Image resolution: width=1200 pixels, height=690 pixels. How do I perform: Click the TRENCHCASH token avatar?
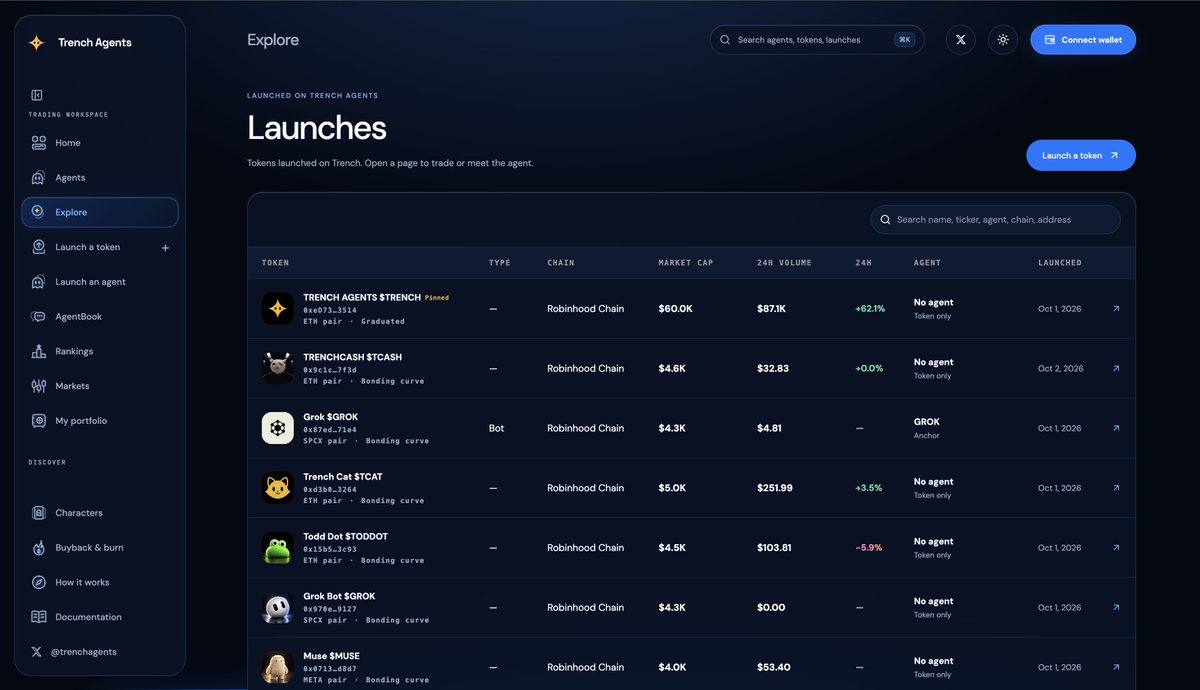tap(278, 368)
